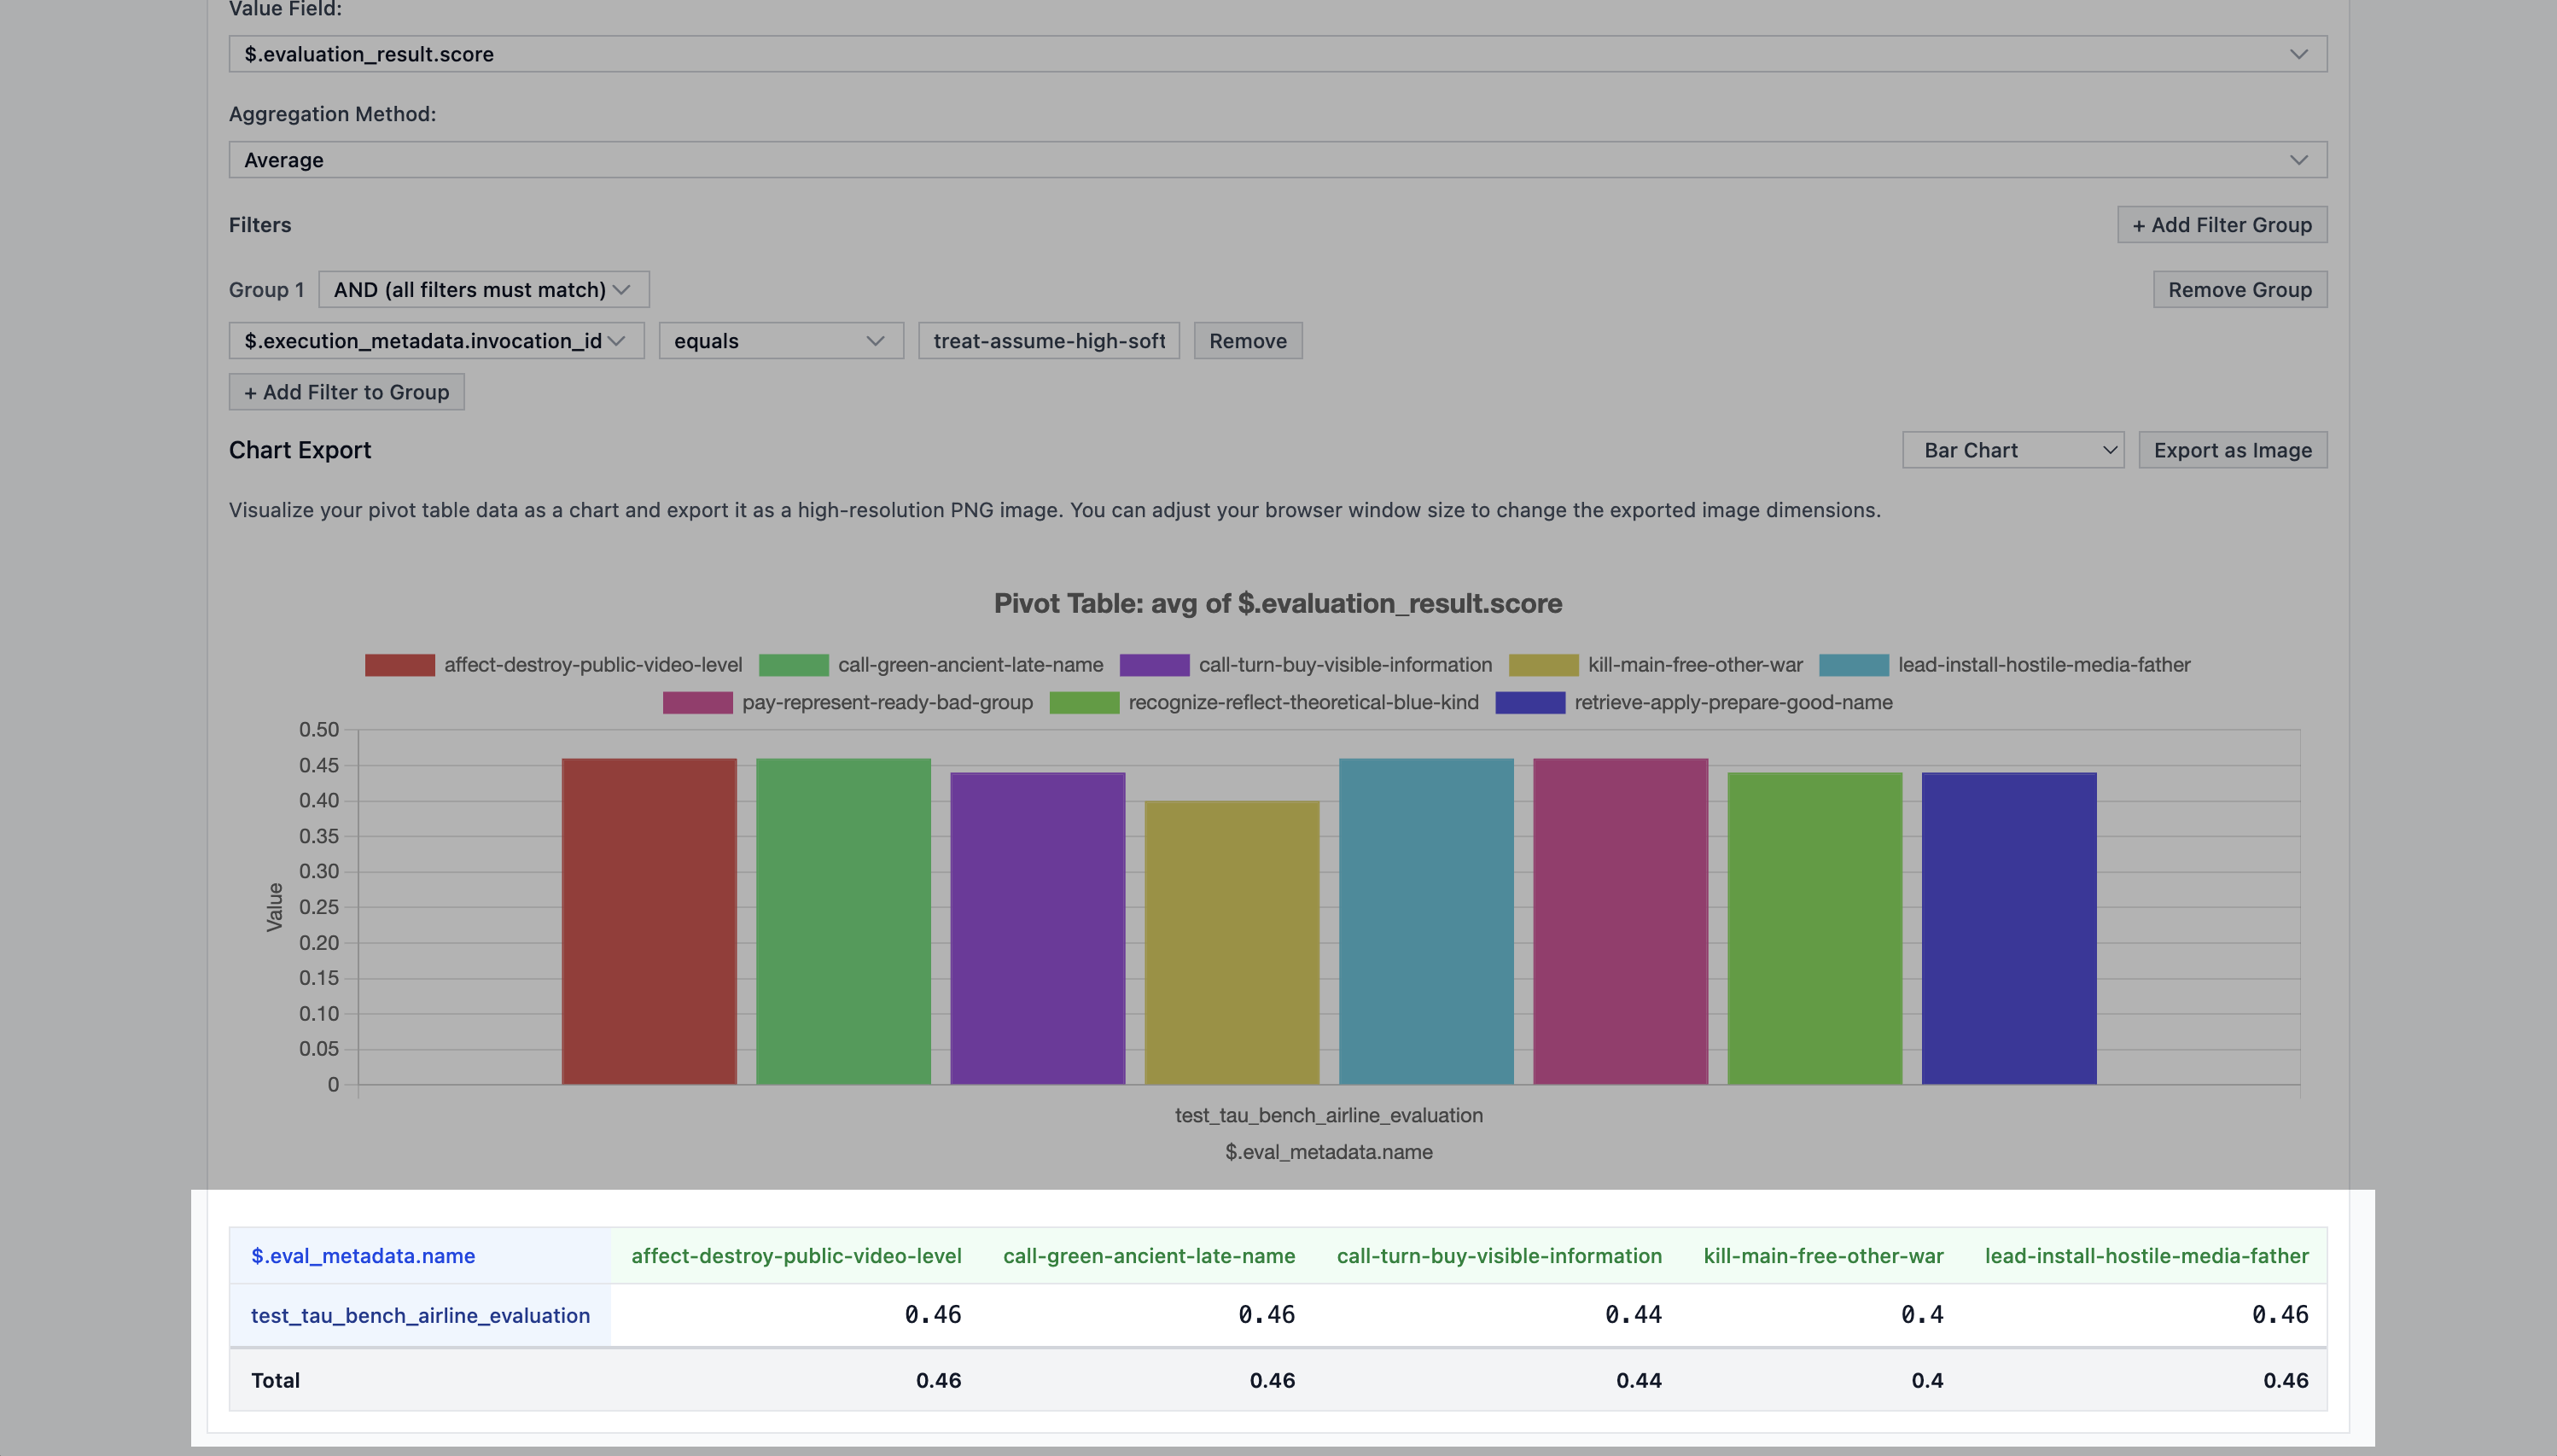Click Export as Image button
The width and height of the screenshot is (2557, 1456).
pyautogui.click(x=2232, y=450)
